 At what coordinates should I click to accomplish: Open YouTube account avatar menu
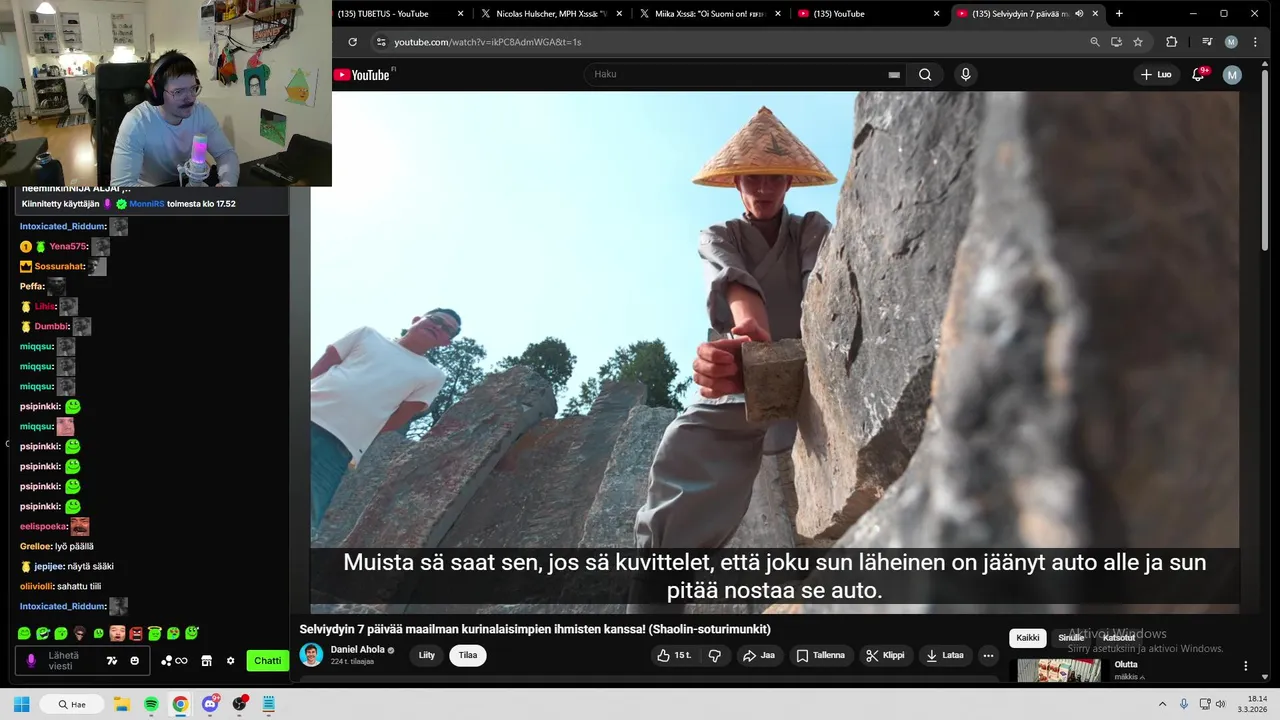tap(1232, 75)
